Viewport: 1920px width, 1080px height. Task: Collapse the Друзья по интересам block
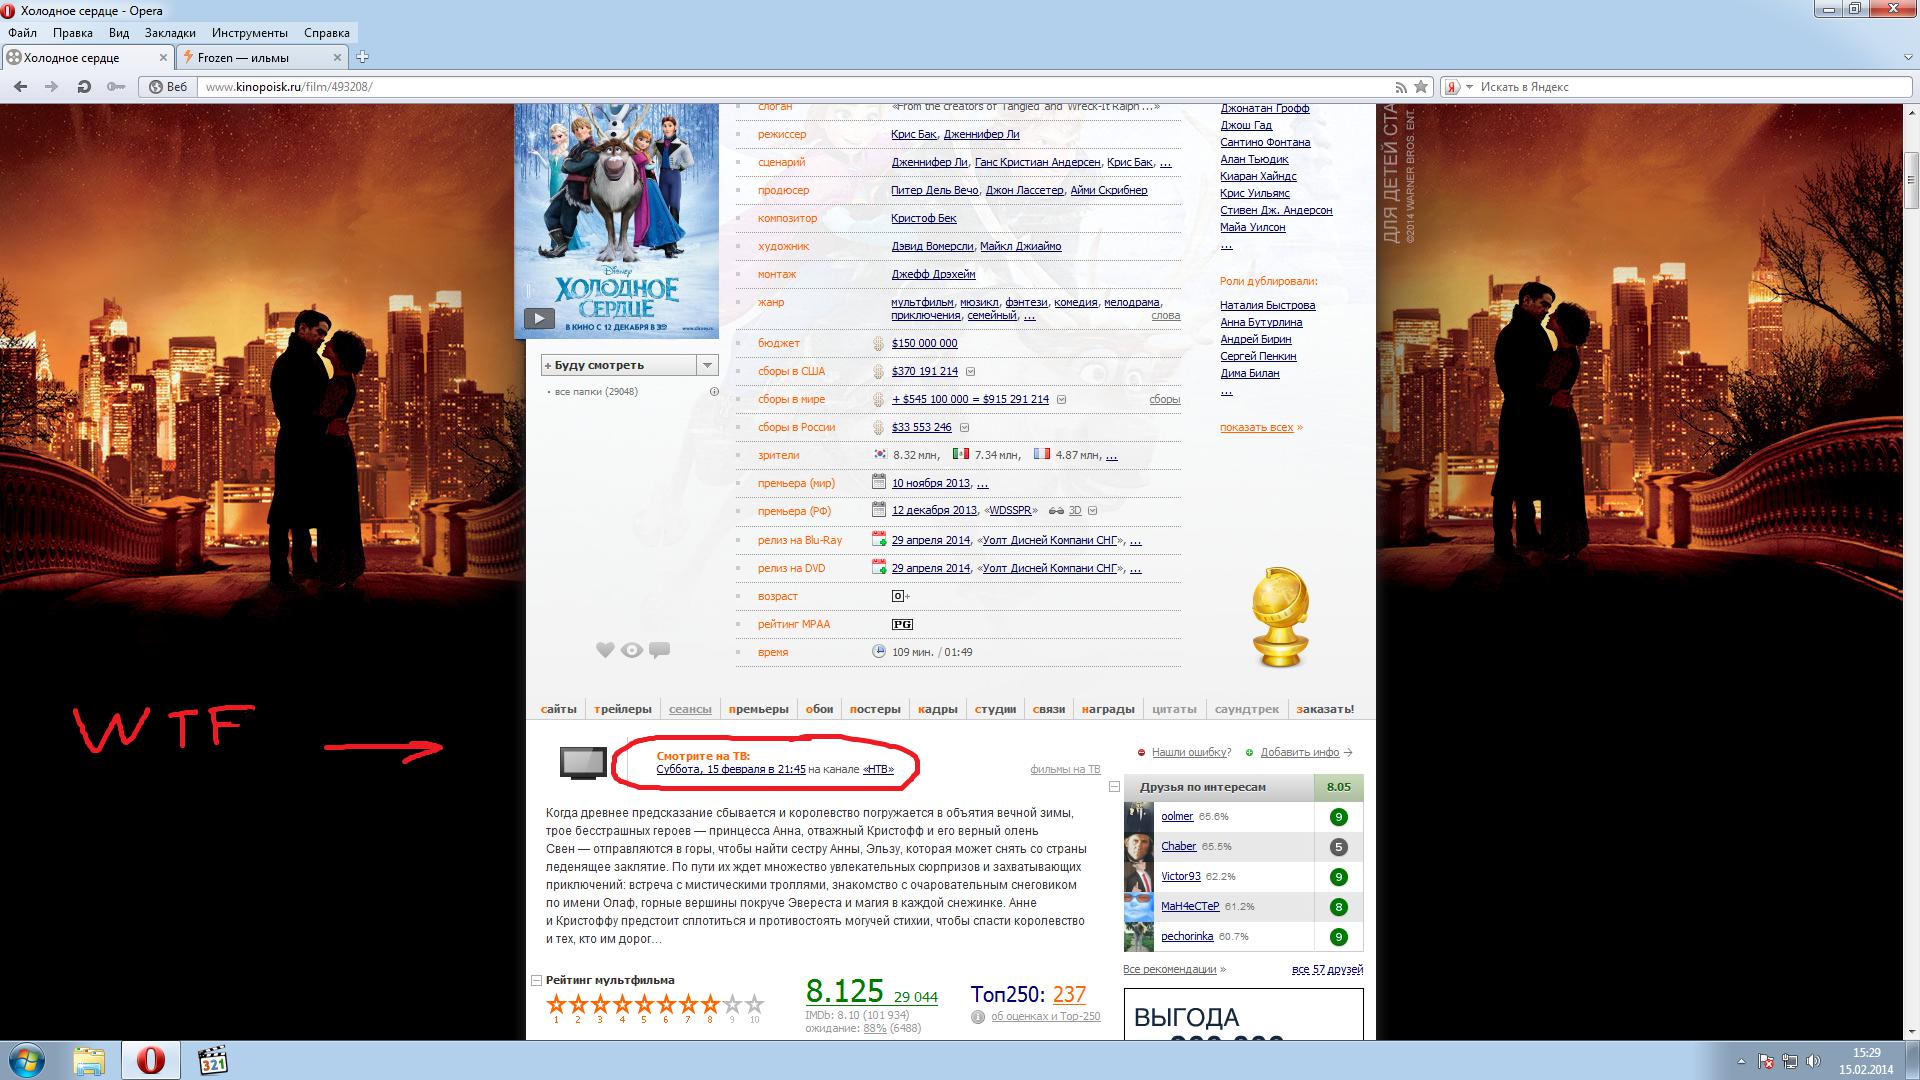click(x=1115, y=787)
